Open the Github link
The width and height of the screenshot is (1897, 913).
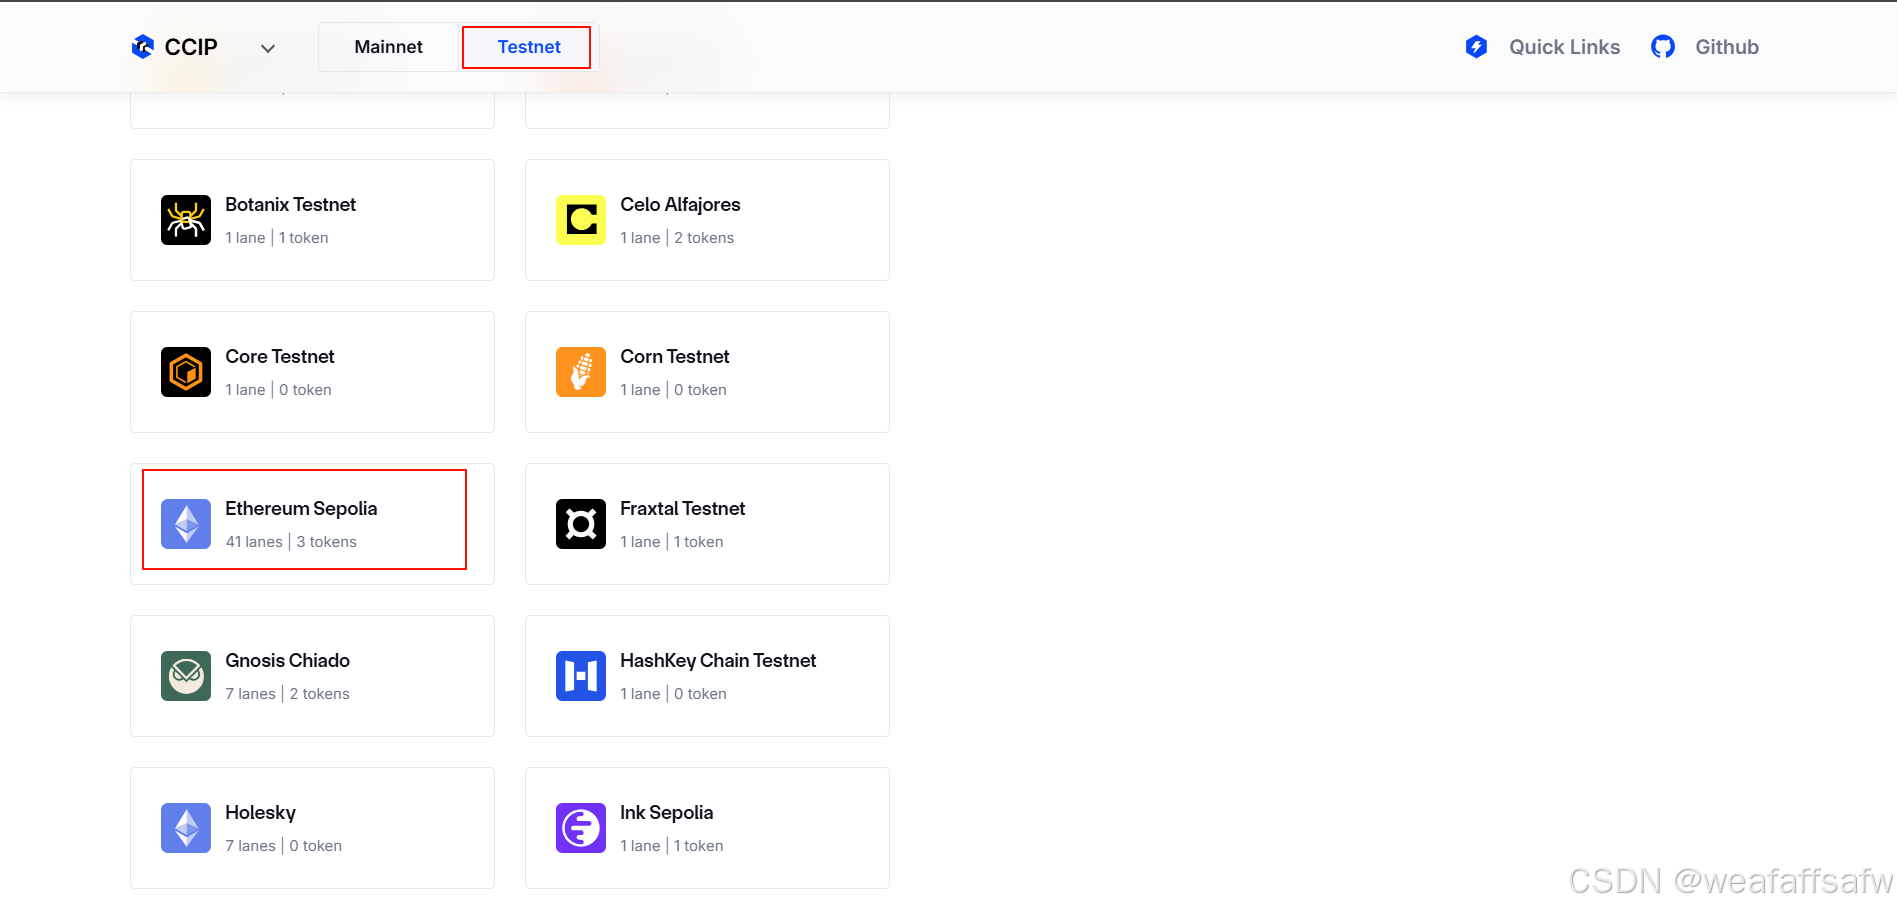coord(1727,47)
